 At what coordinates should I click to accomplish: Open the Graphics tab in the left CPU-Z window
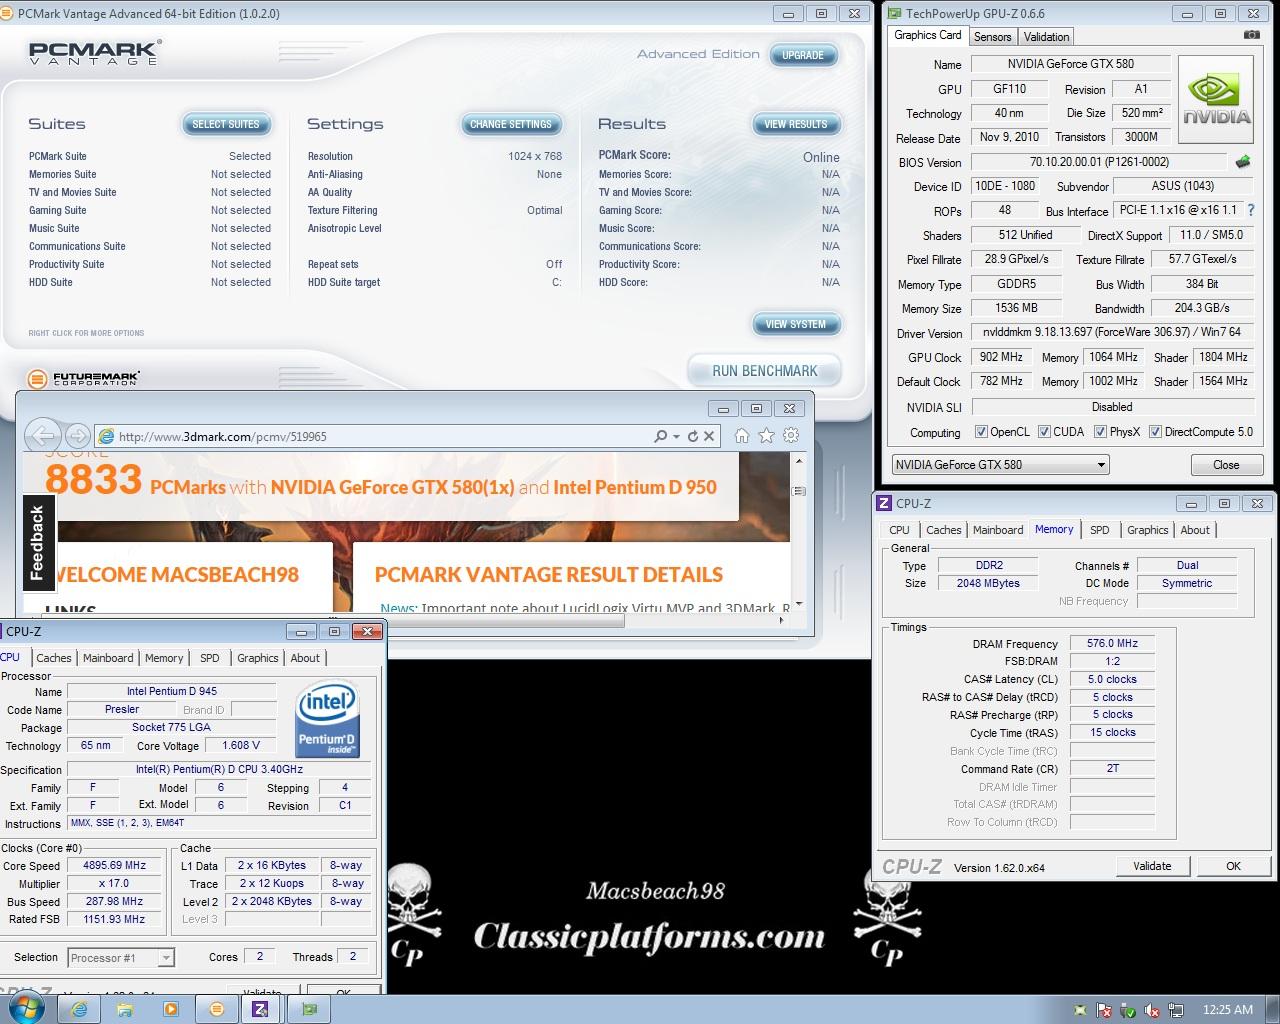click(257, 658)
